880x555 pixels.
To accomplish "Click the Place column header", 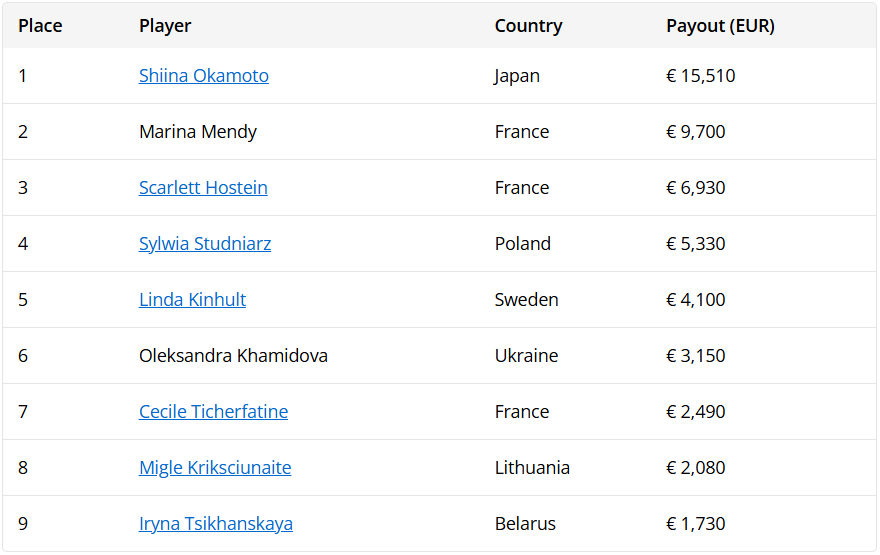I will [x=40, y=26].
